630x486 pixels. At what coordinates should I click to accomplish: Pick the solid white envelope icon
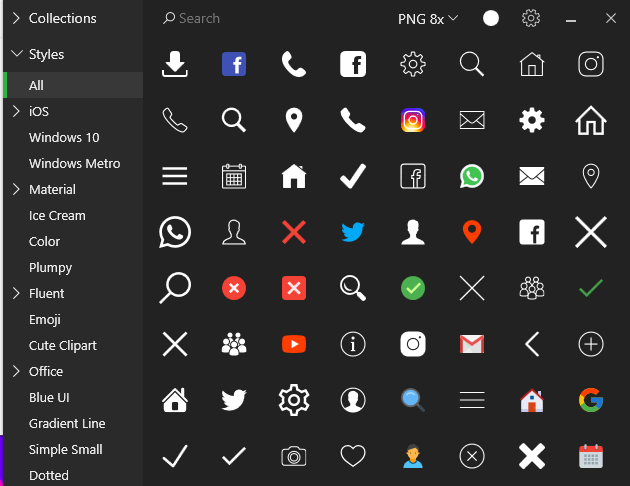(532, 176)
